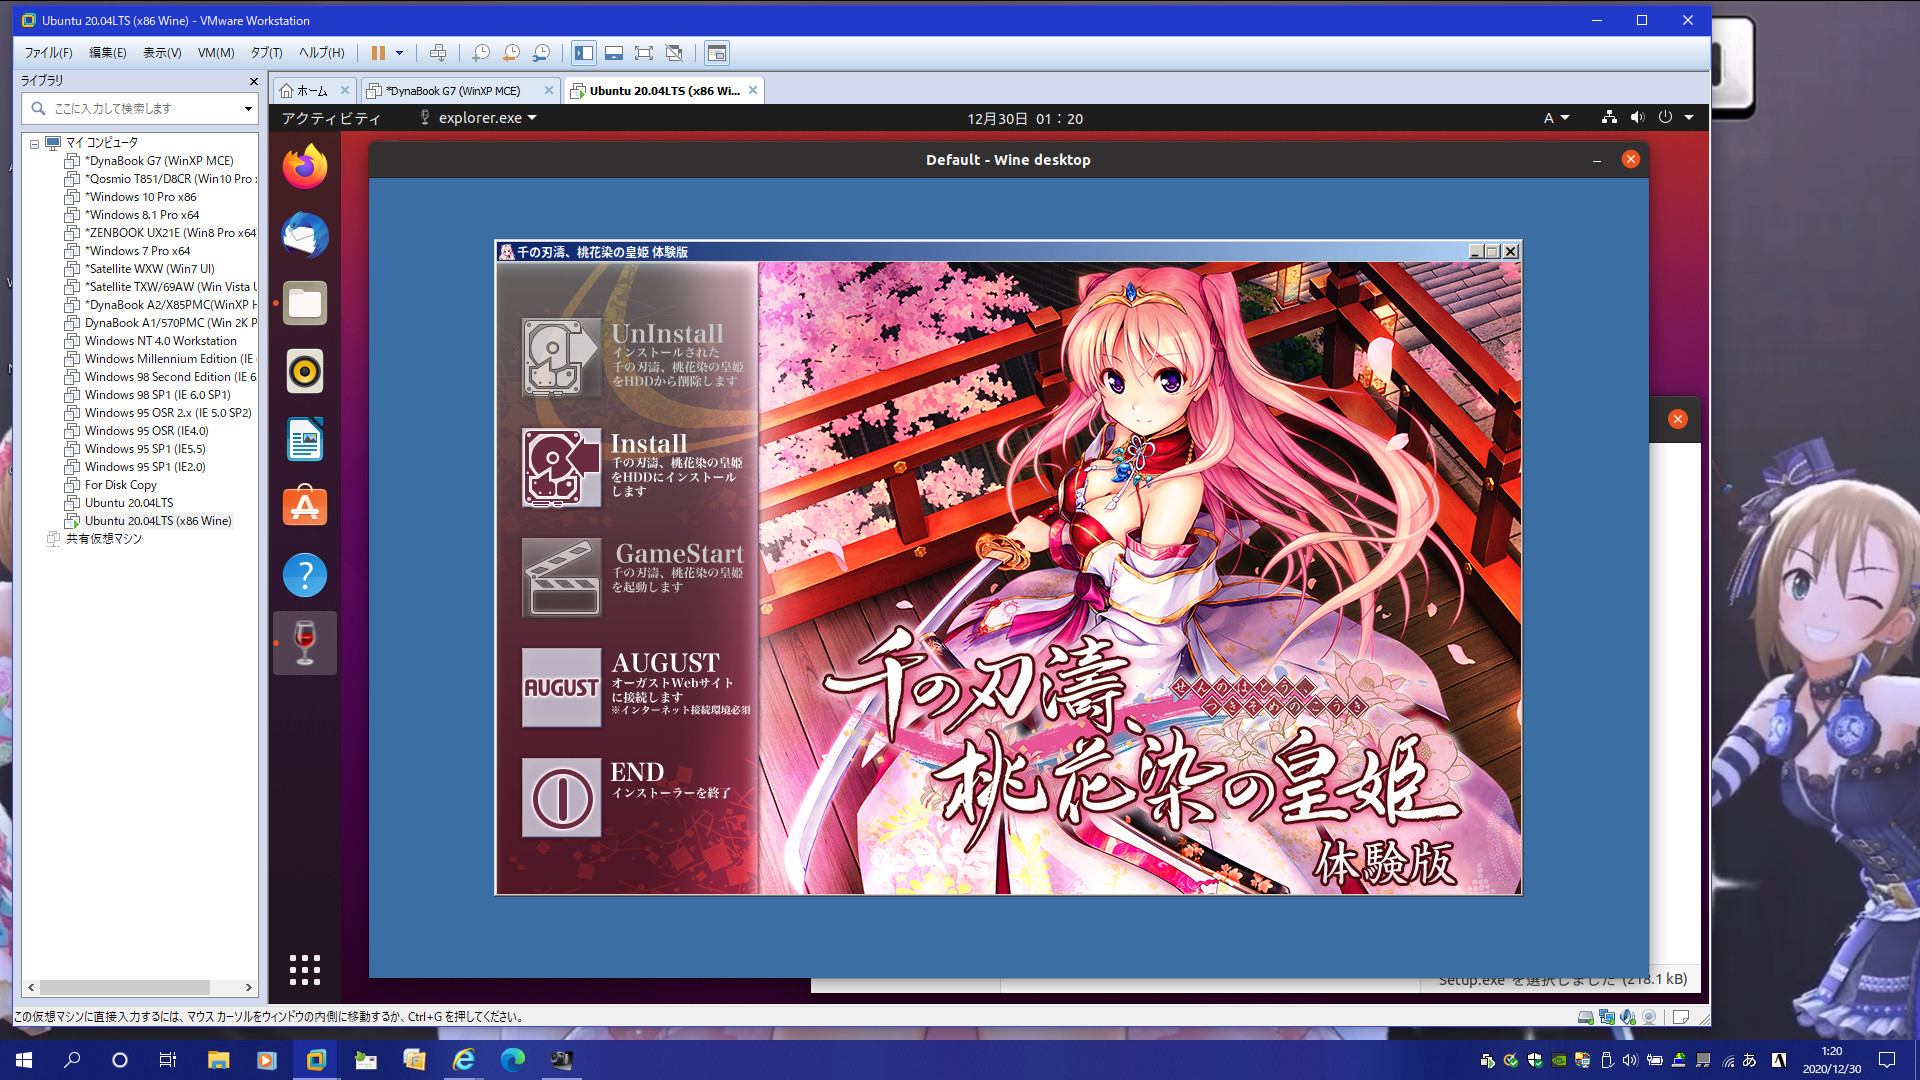
Task: Click the Install hard disk icon
Action: coord(561,467)
